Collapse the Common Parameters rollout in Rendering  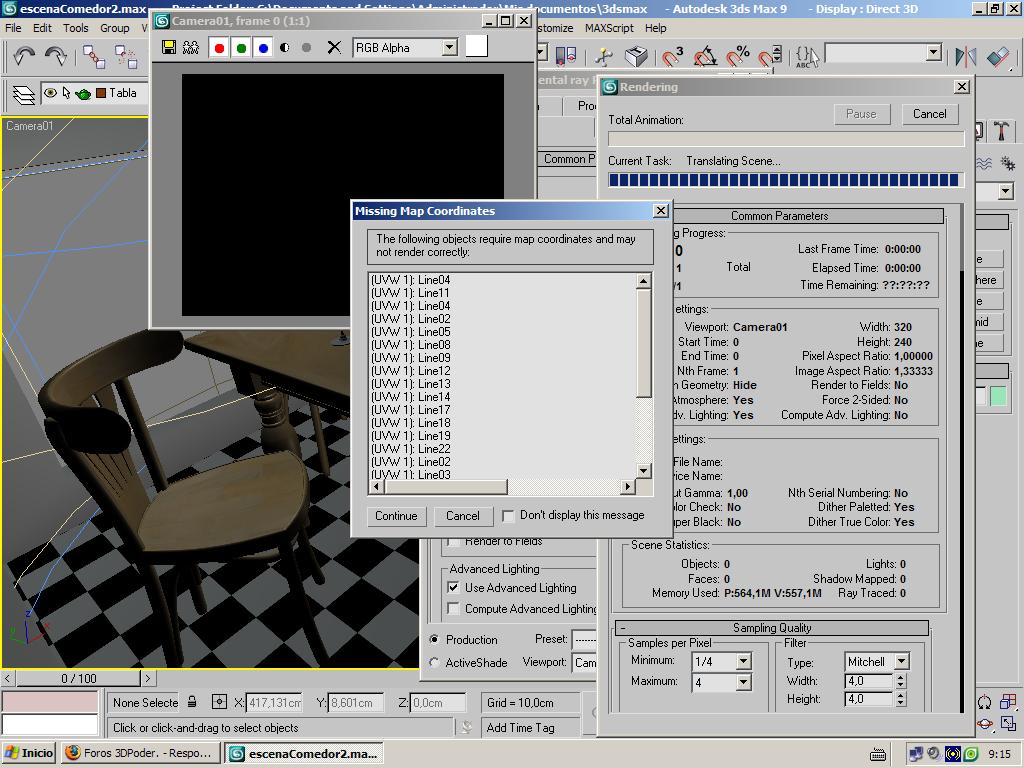(806, 216)
